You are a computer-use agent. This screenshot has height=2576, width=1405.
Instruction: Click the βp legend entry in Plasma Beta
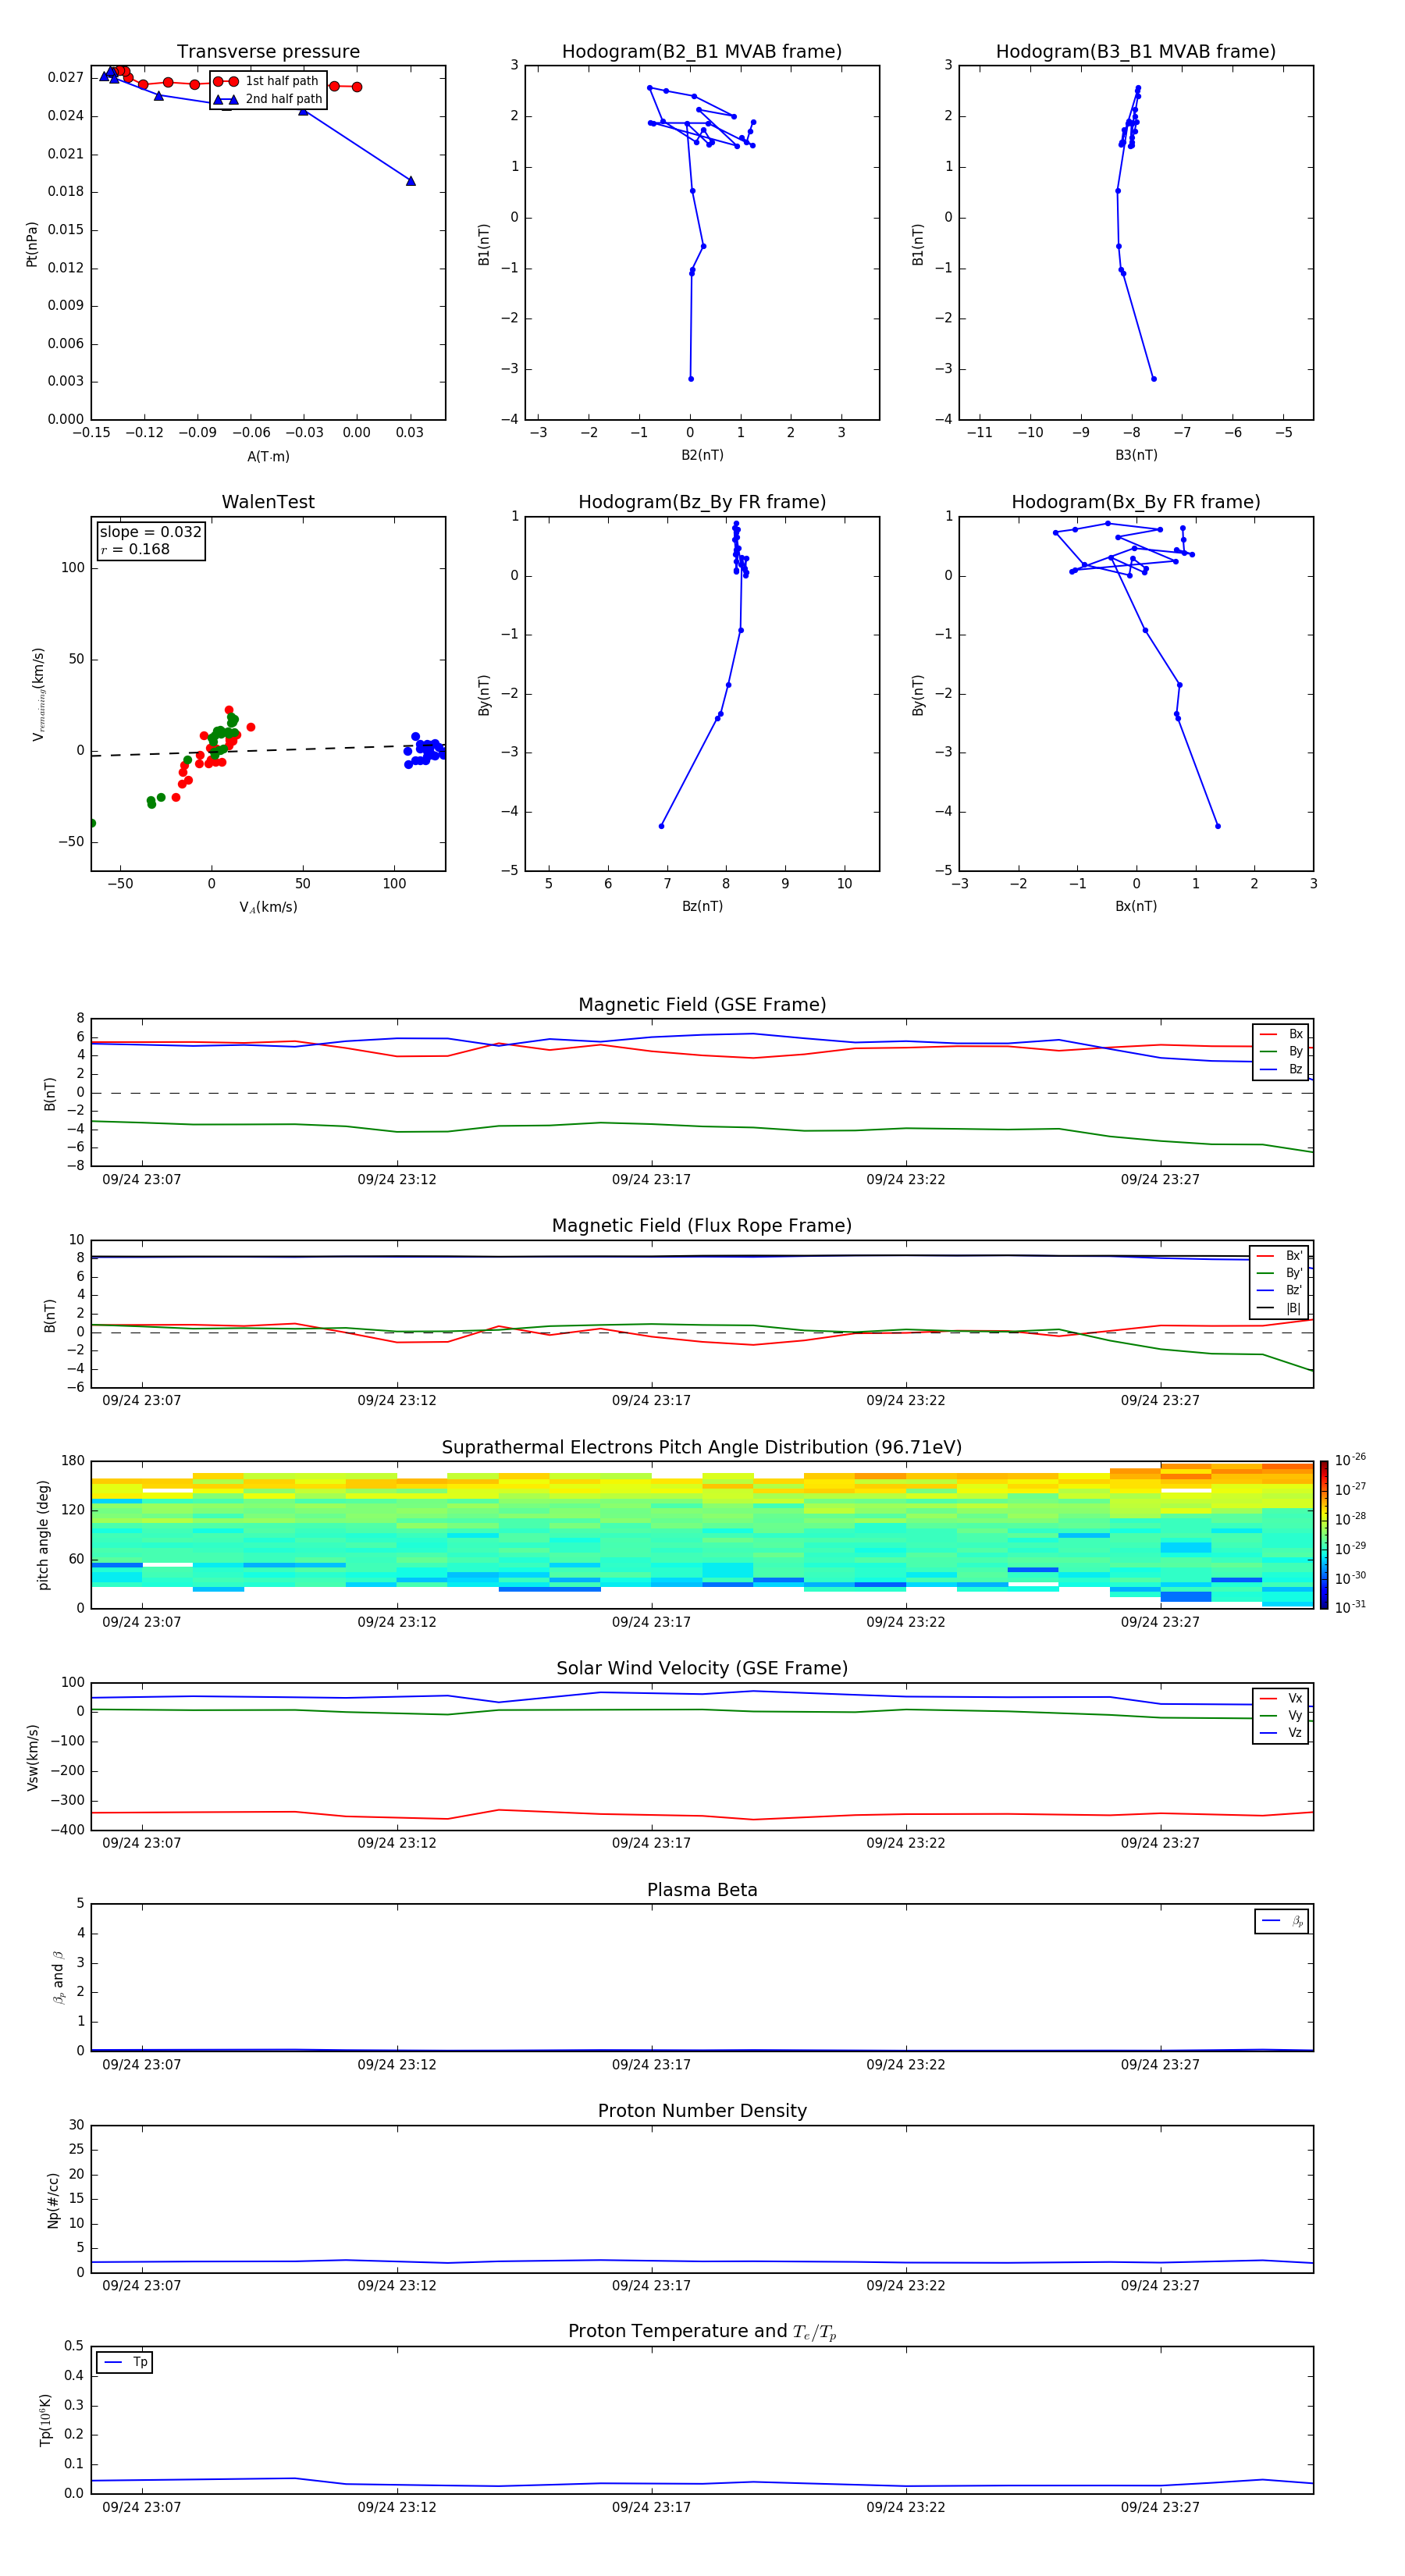pyautogui.click(x=1283, y=1921)
